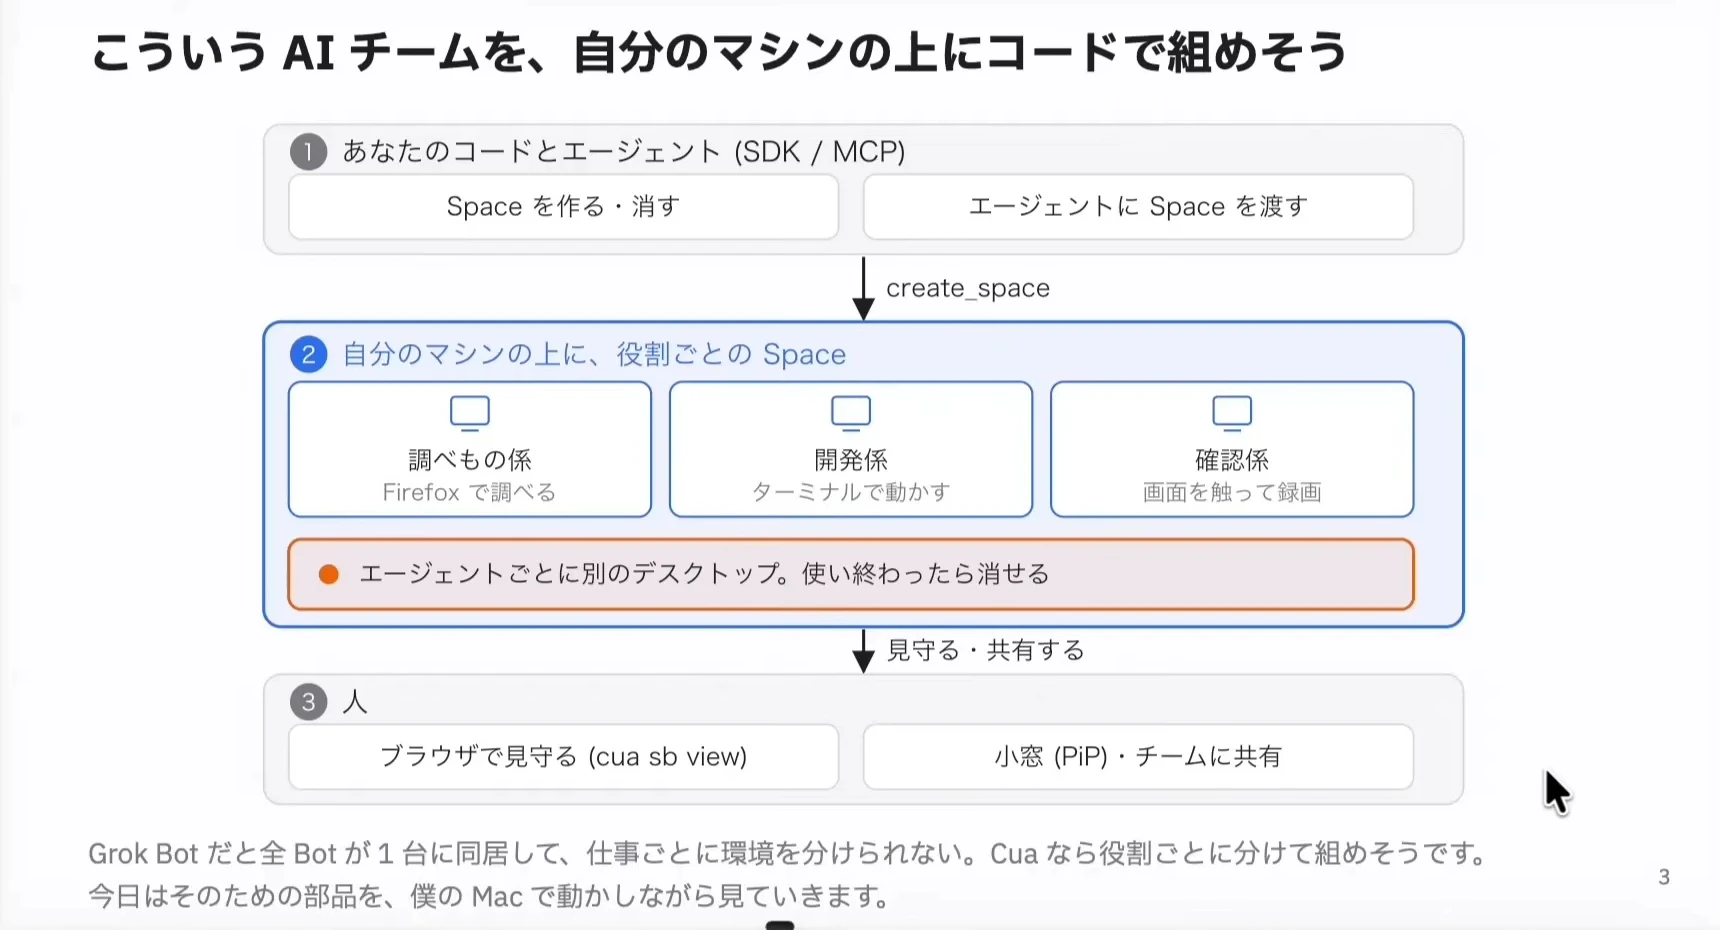Click the "調べもの係" card title

(x=469, y=460)
